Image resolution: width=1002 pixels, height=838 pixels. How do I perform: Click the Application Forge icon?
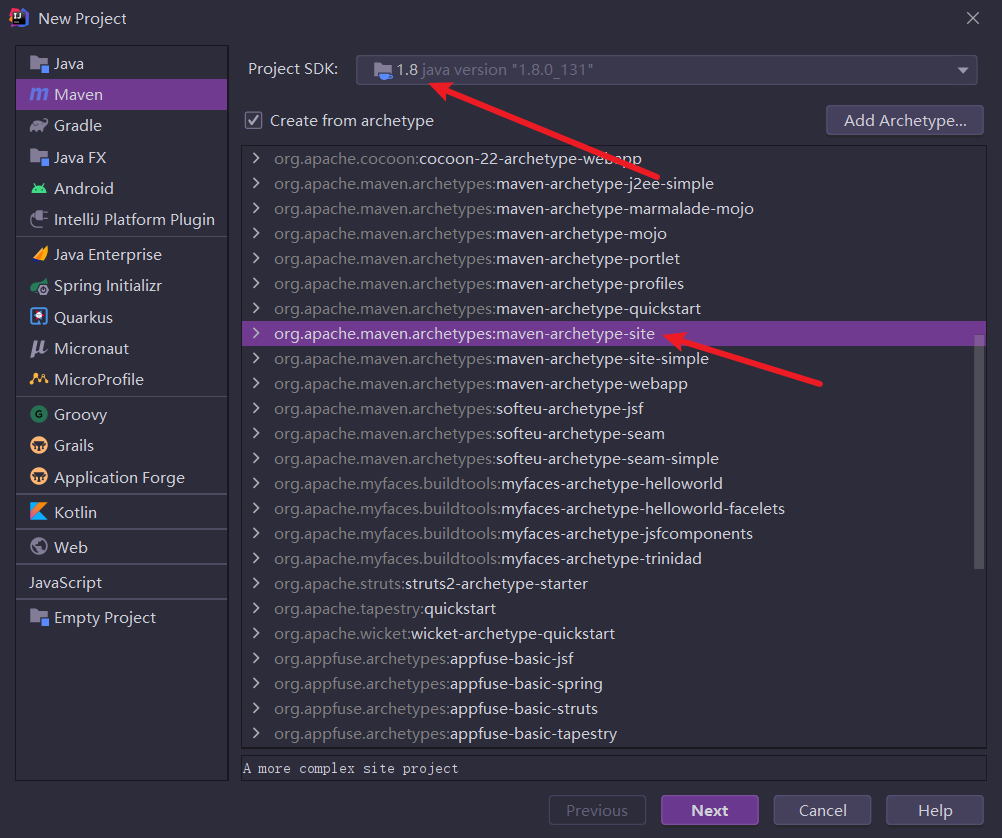[39, 477]
